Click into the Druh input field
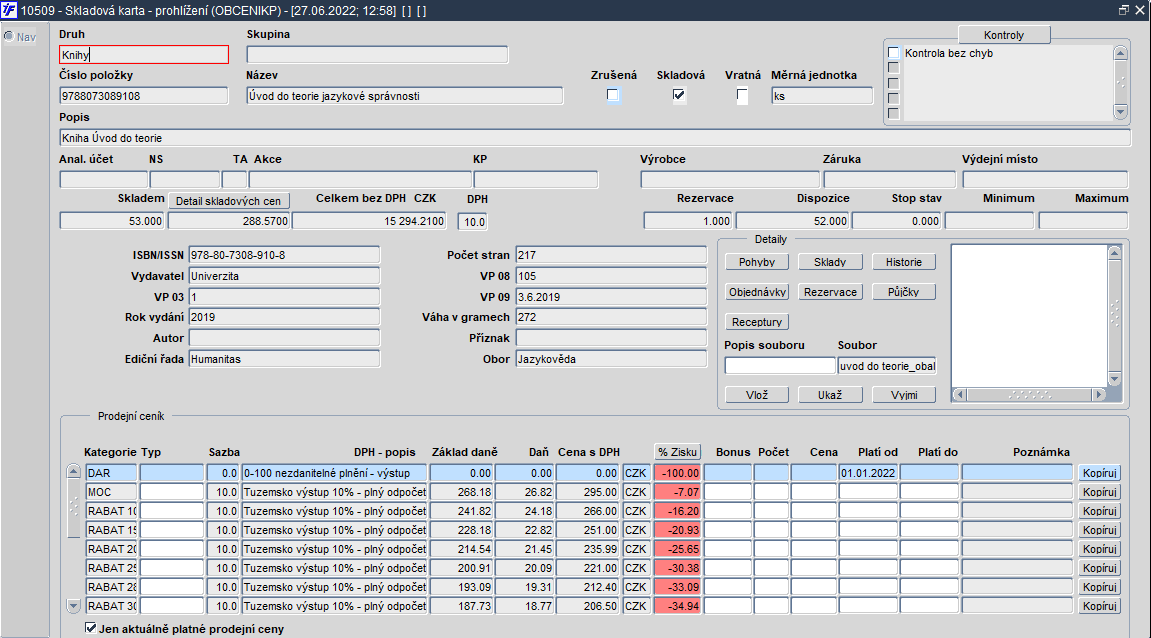Image resolution: width=1151 pixels, height=638 pixels. click(x=144, y=55)
